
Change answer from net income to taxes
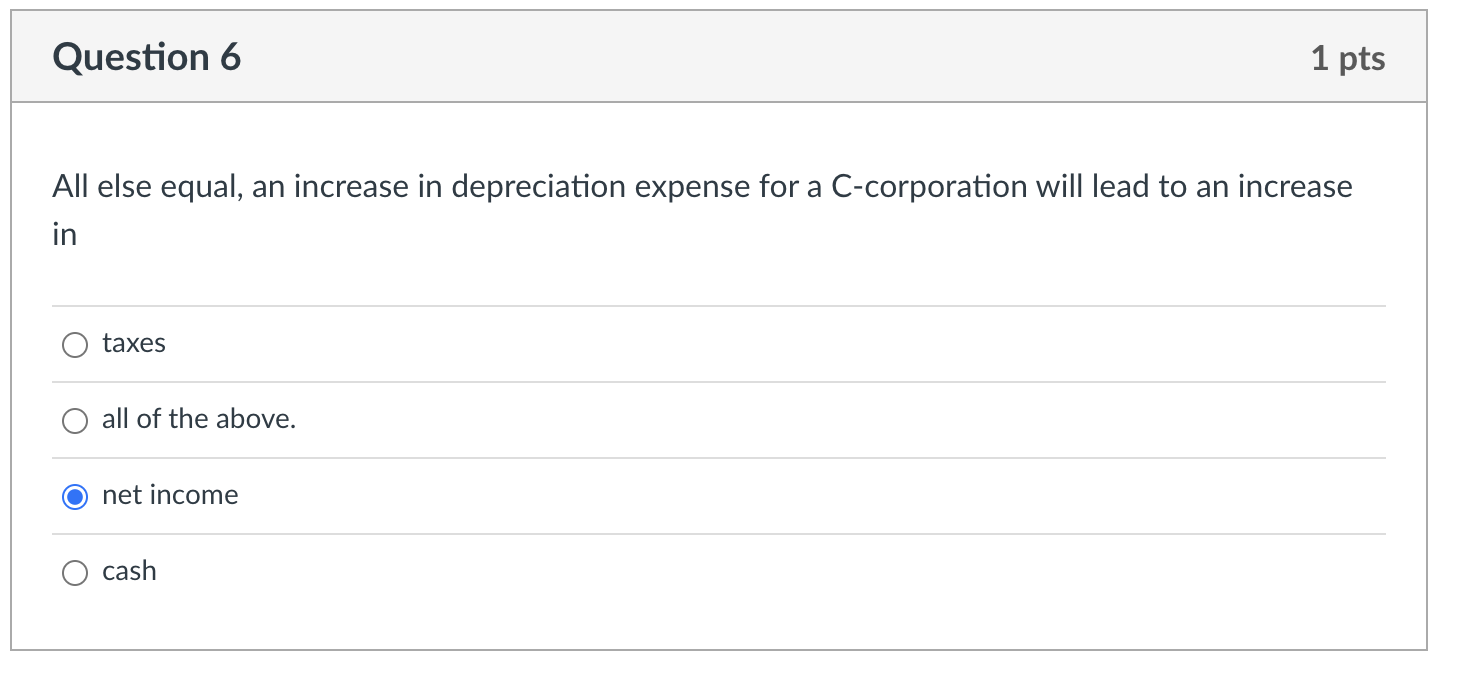coord(74,344)
